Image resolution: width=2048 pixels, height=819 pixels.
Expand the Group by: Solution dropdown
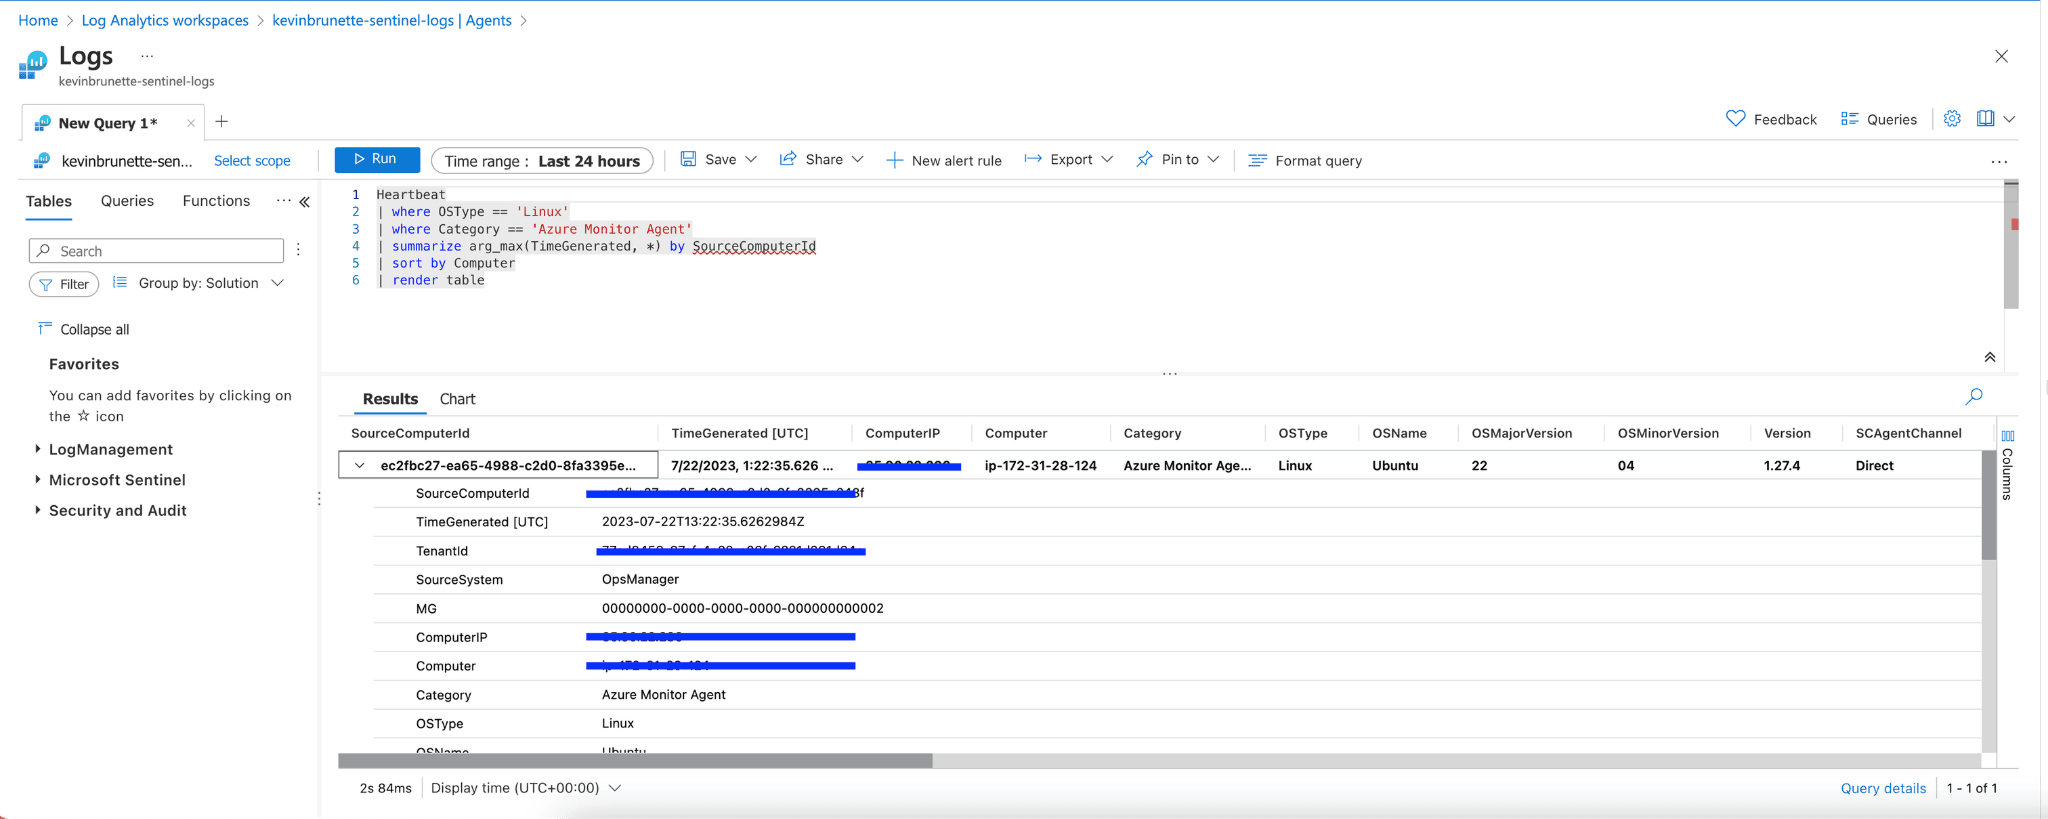point(200,284)
